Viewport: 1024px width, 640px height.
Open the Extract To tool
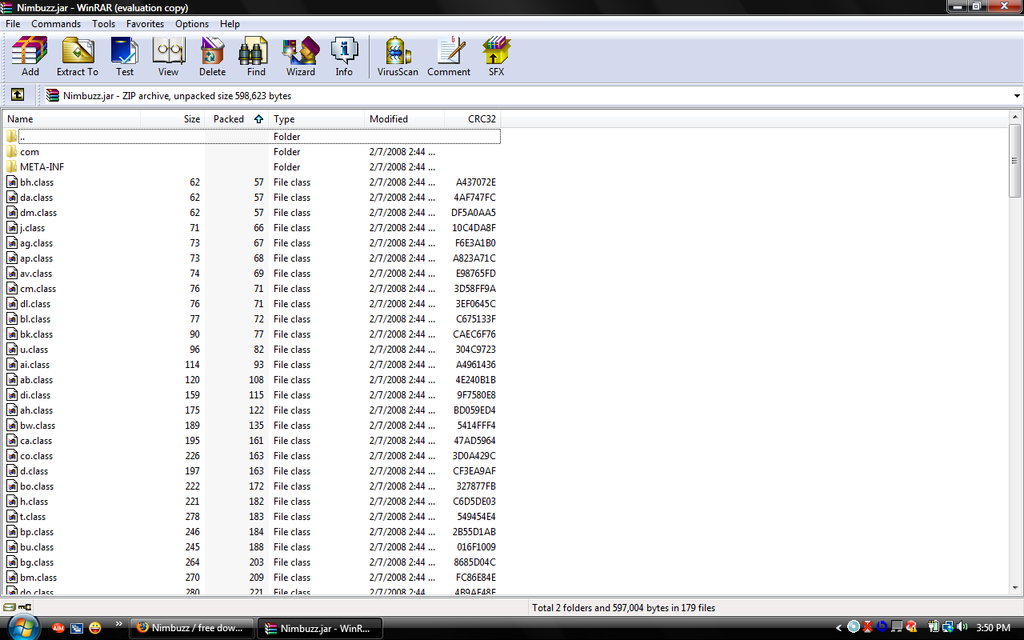coord(77,57)
